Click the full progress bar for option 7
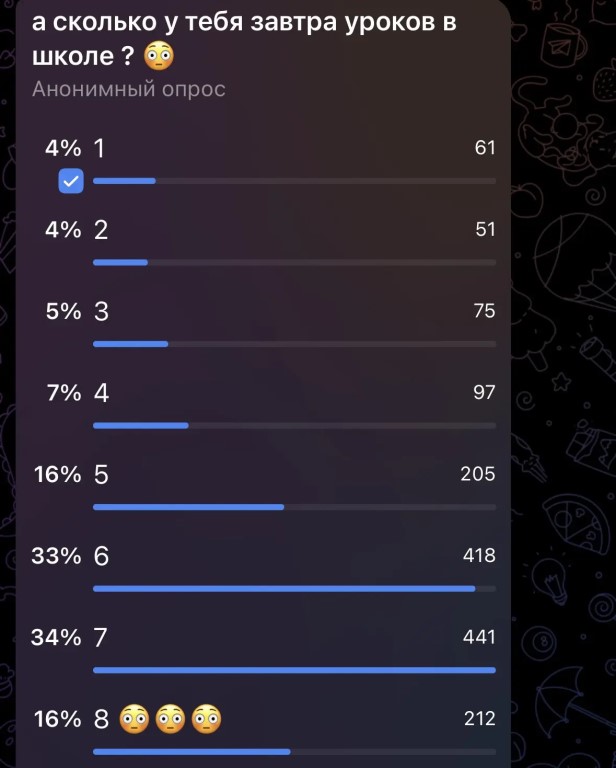The height and width of the screenshot is (768, 616). coord(294,670)
